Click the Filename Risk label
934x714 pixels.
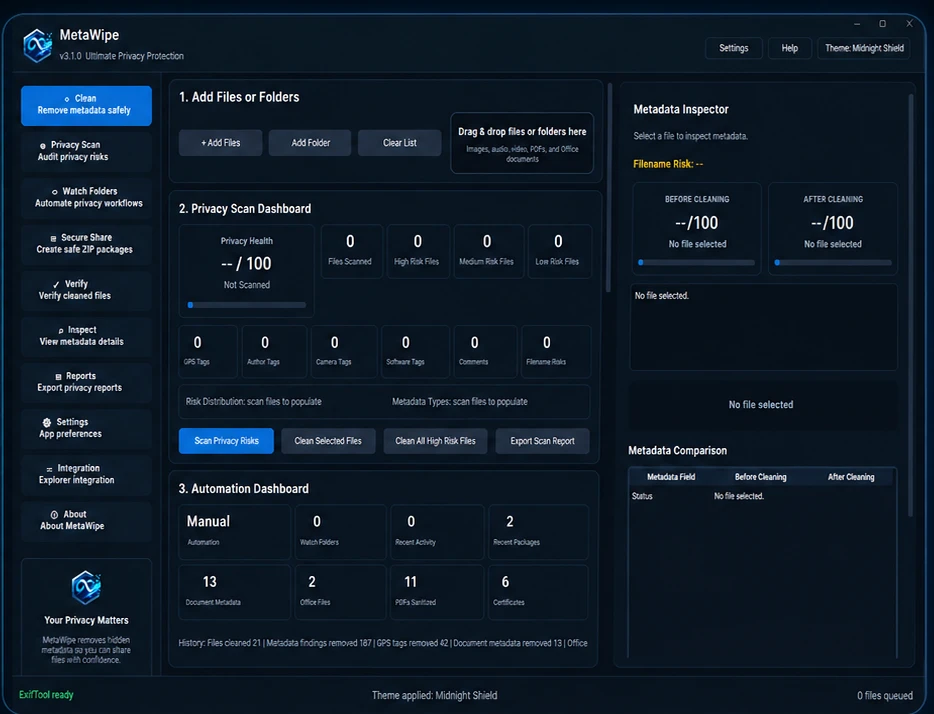[x=668, y=164]
